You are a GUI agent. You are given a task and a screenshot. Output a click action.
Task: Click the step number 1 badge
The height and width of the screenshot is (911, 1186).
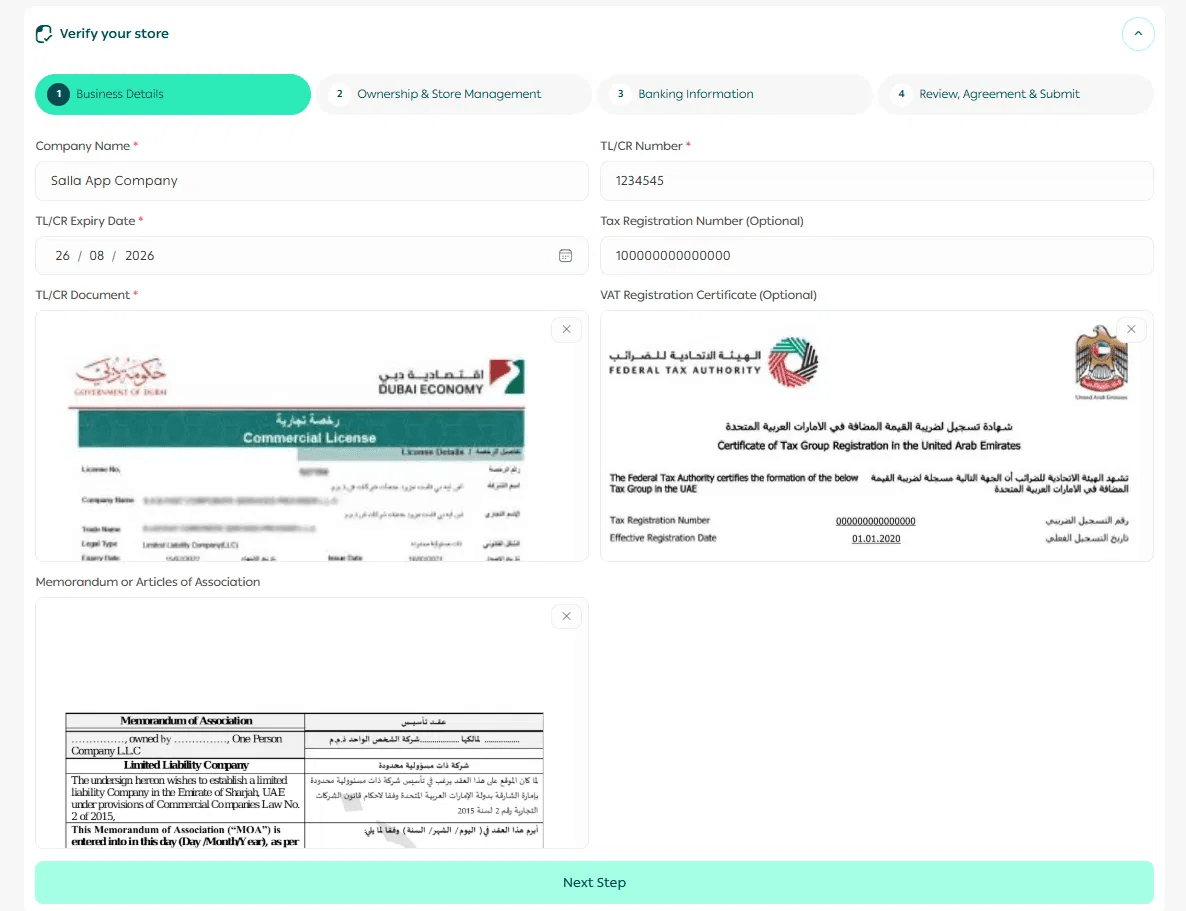click(59, 94)
